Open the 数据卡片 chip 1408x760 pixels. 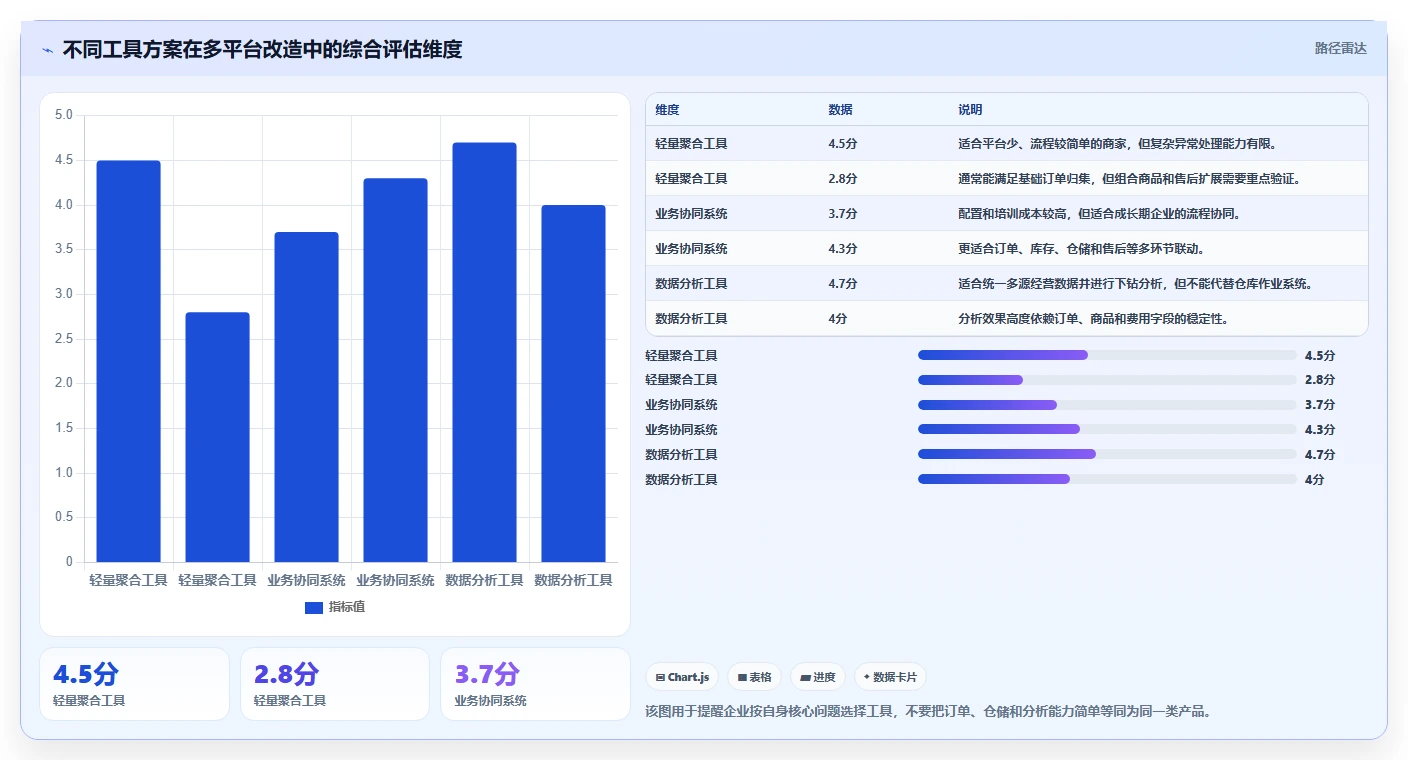click(x=890, y=677)
